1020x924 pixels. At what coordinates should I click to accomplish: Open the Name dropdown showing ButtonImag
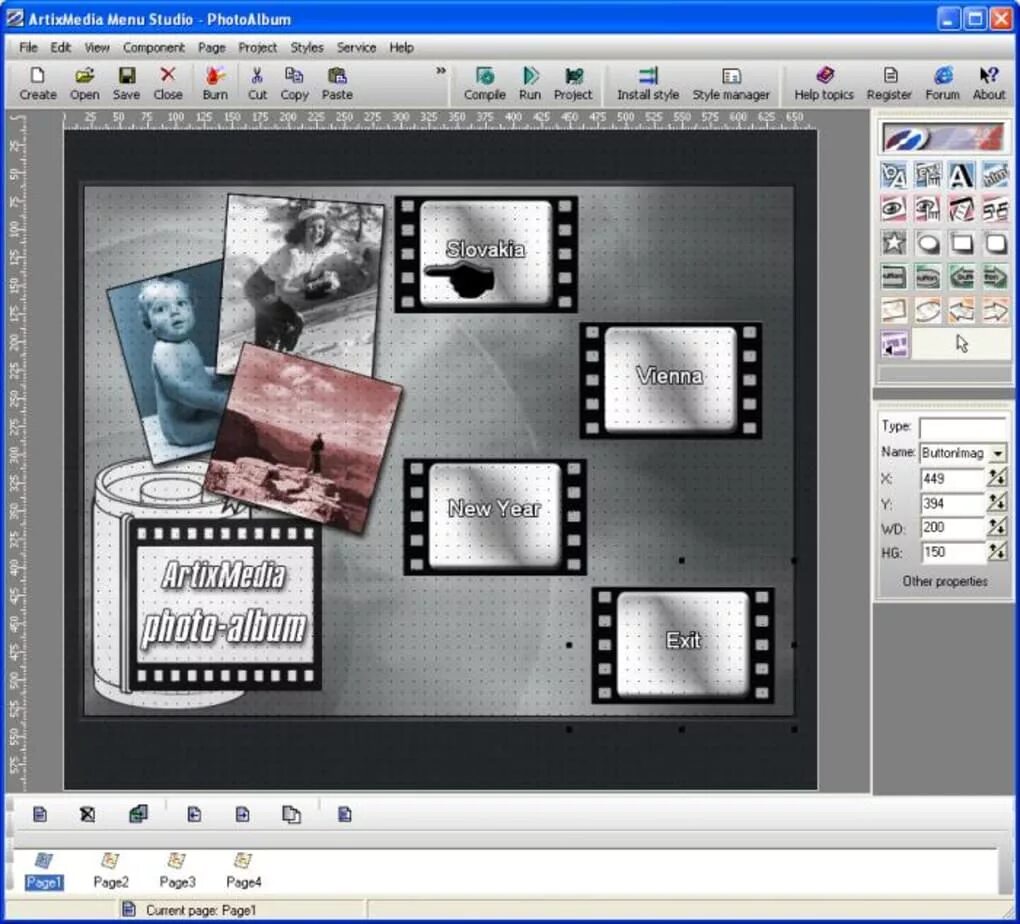coord(998,453)
